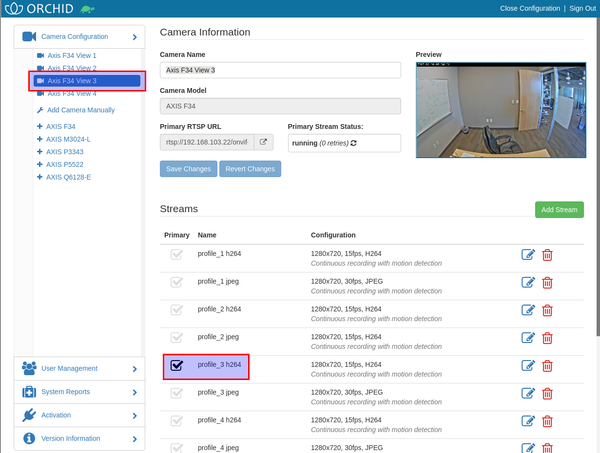
Task: Refresh the primary stream status
Action: [354, 143]
